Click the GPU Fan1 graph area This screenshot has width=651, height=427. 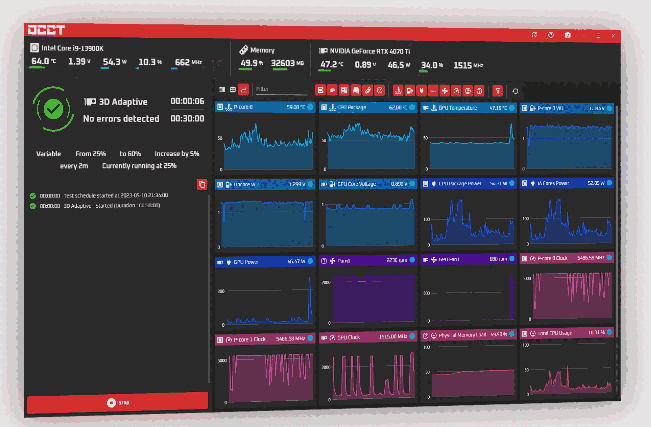tap(468, 294)
